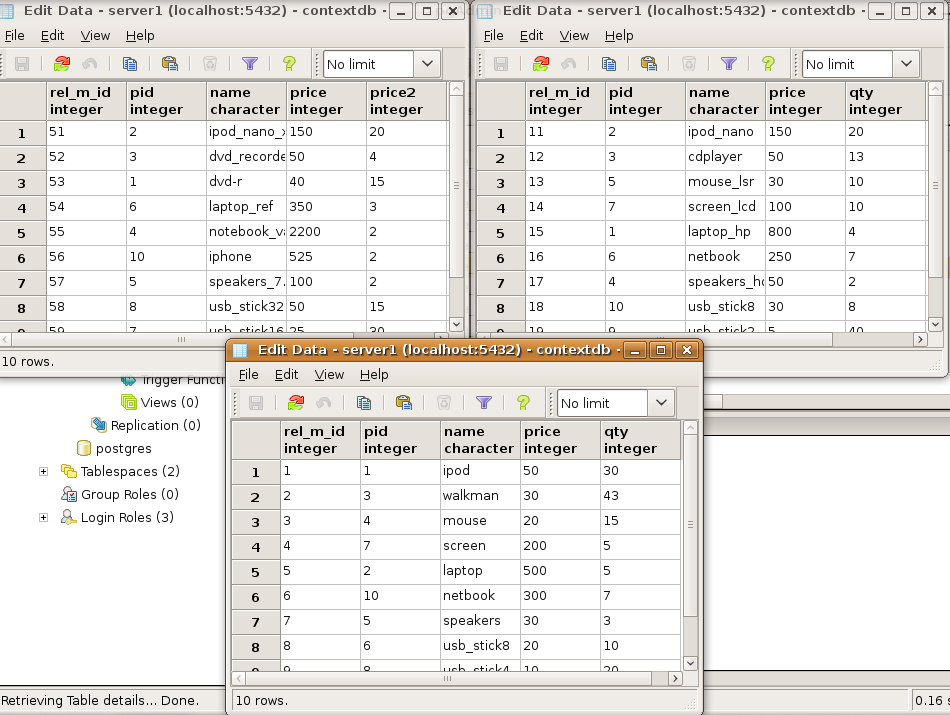Select row 6 header in top-left window
The height and width of the screenshot is (715, 950).
[x=22, y=258]
